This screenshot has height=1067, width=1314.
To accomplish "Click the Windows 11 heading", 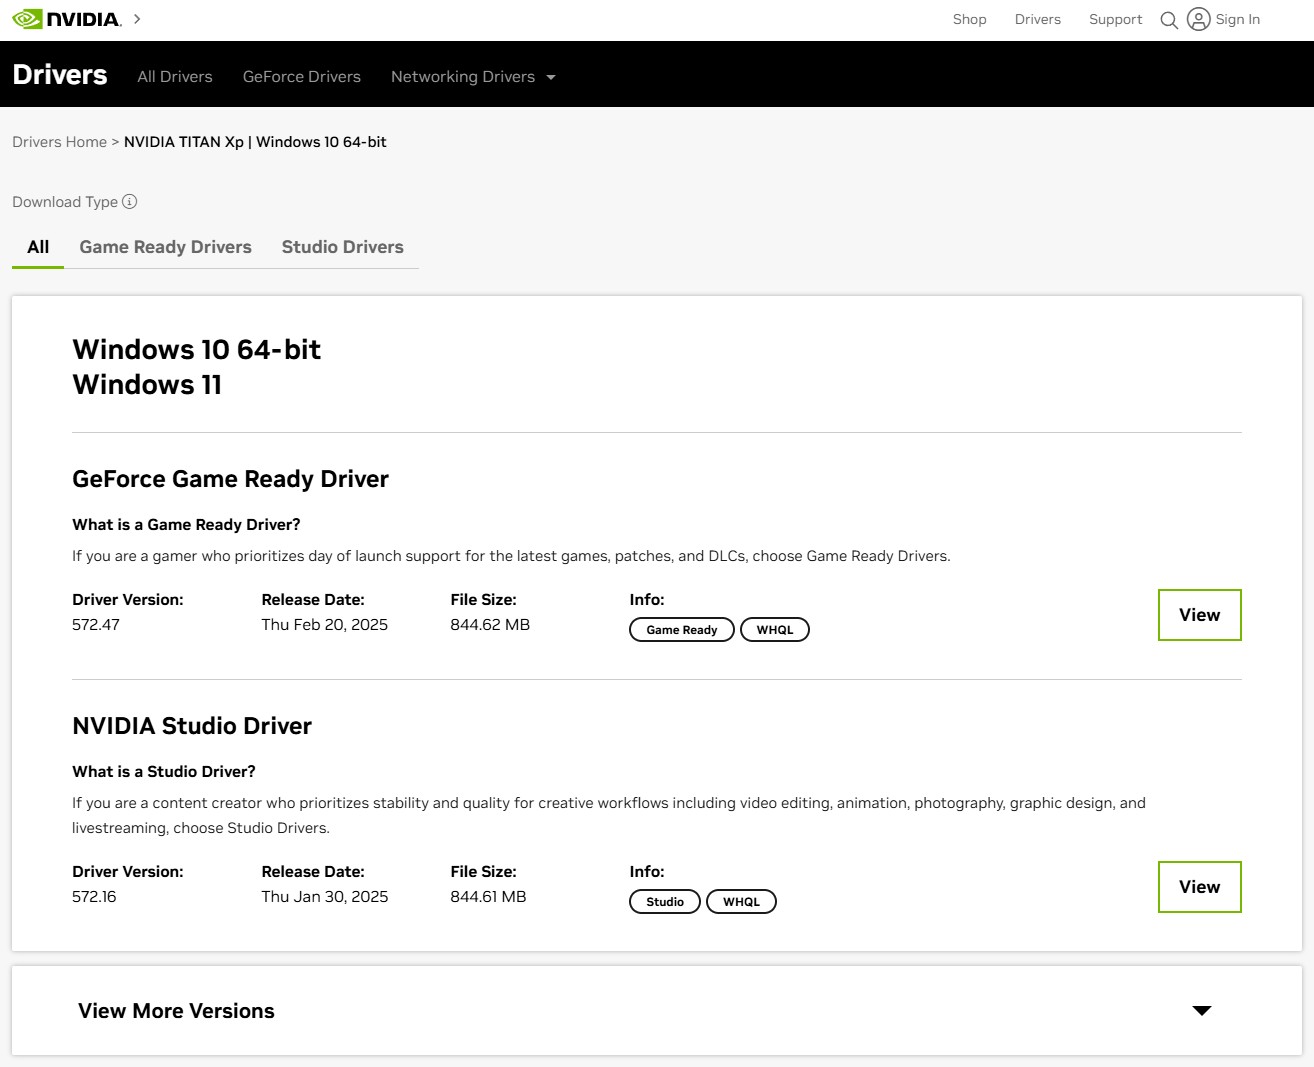I will [x=147, y=385].
